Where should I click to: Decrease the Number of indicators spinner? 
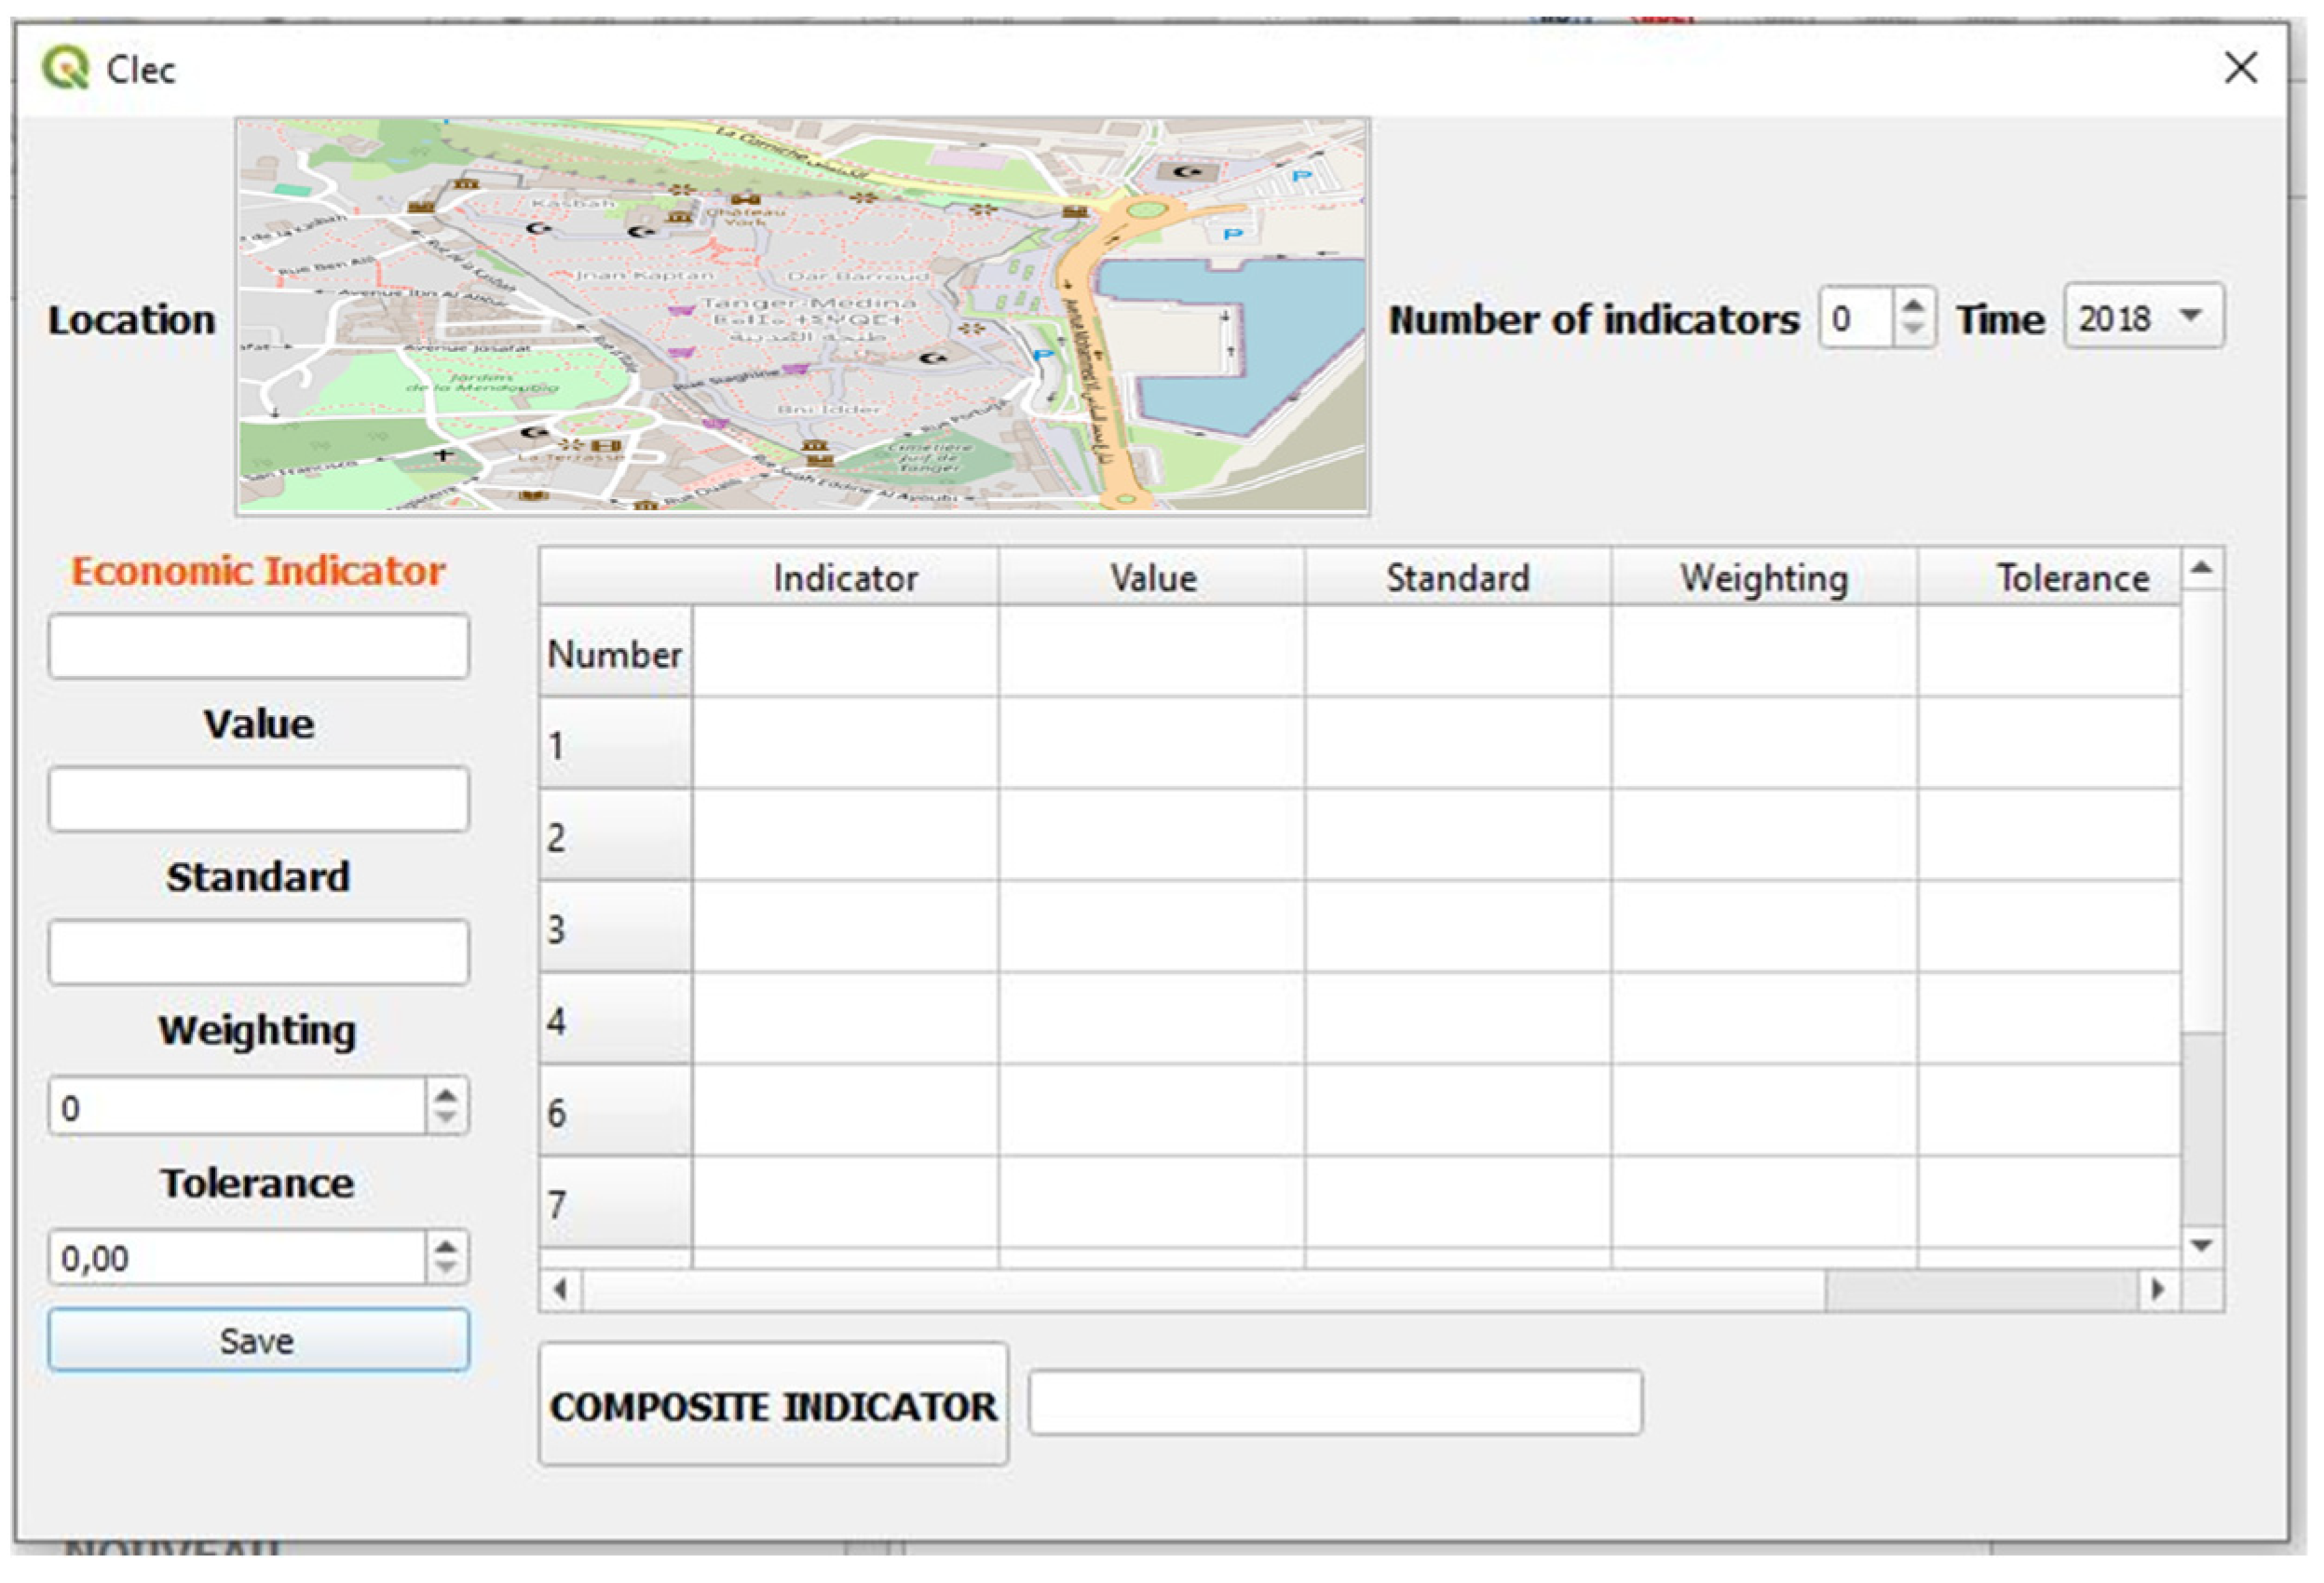1912,330
